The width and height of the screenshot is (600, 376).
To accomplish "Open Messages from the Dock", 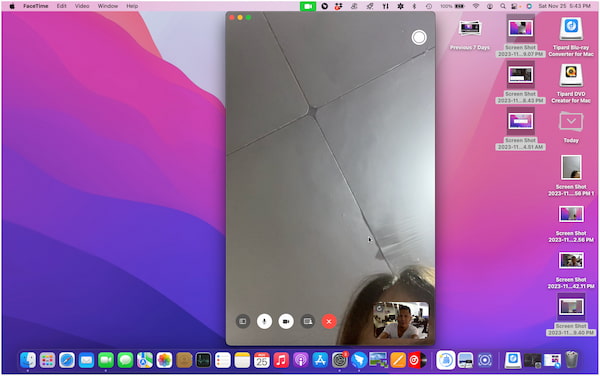I will 125,360.
